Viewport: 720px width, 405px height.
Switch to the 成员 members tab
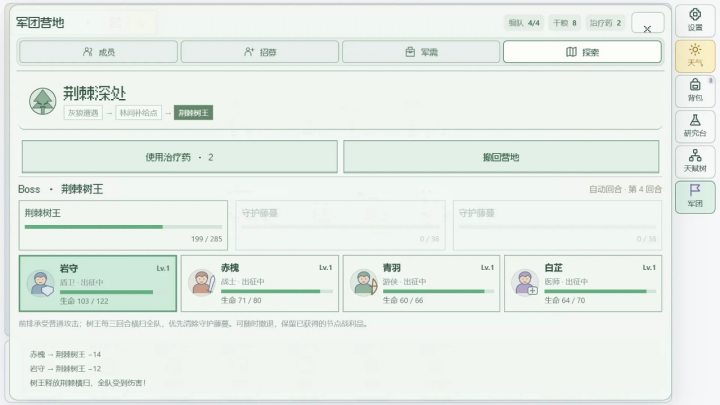(x=98, y=52)
